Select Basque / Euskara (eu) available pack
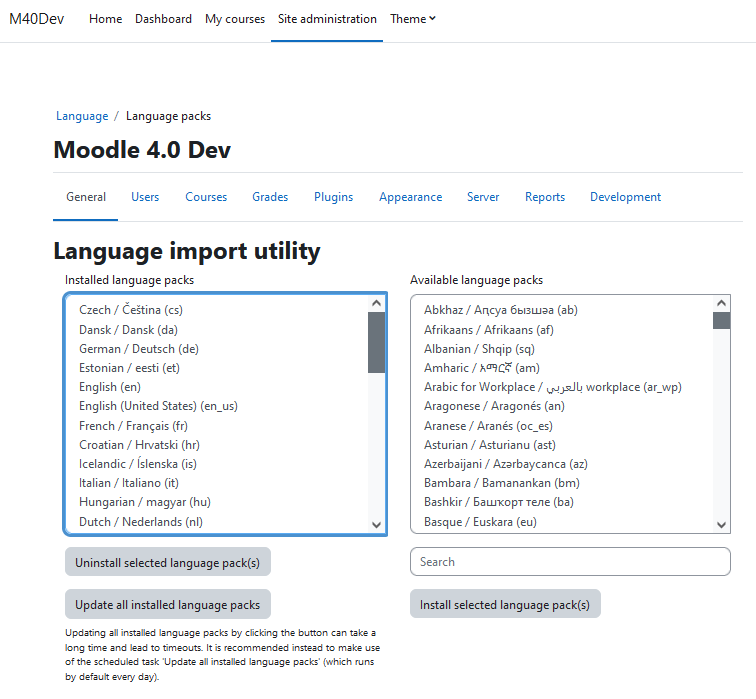 (x=562, y=522)
